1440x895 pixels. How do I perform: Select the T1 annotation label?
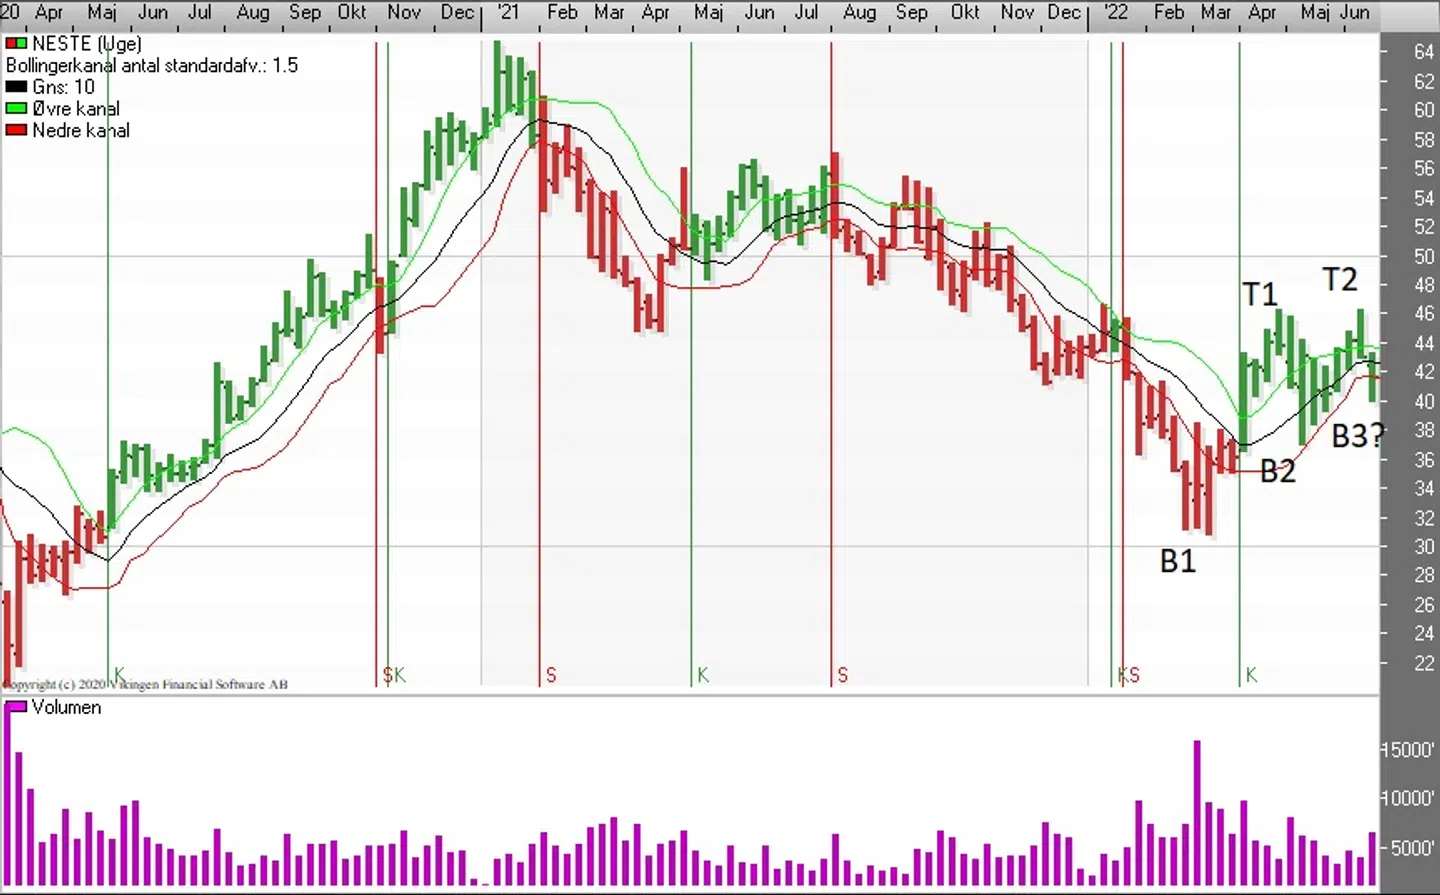coord(1260,294)
